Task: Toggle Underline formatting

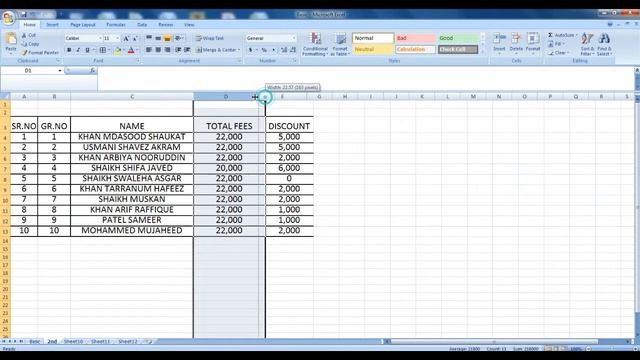Action: [87, 50]
